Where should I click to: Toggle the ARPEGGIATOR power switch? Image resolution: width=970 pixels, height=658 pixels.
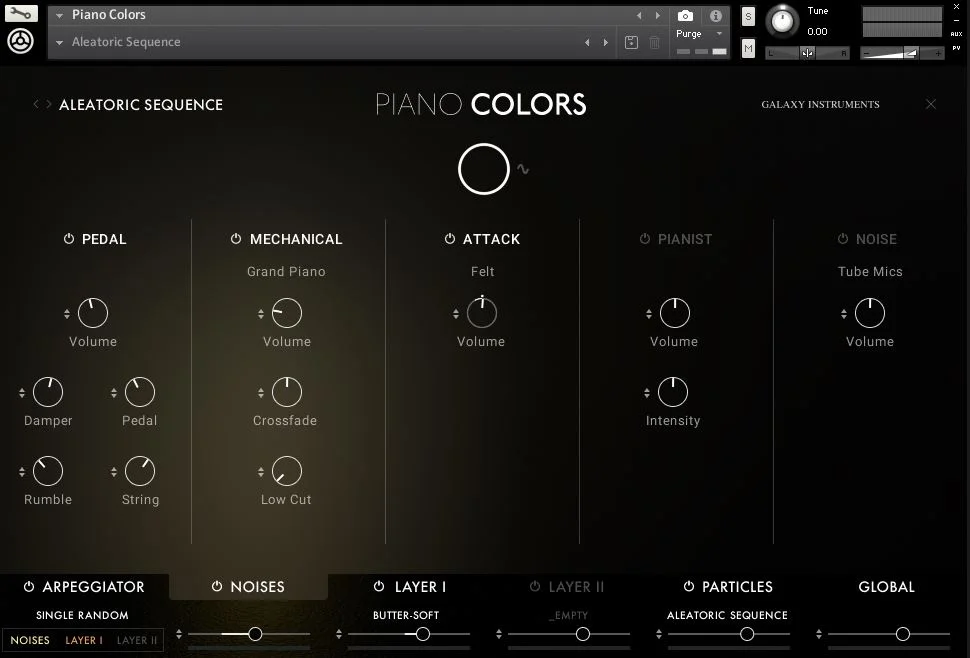tap(28, 586)
